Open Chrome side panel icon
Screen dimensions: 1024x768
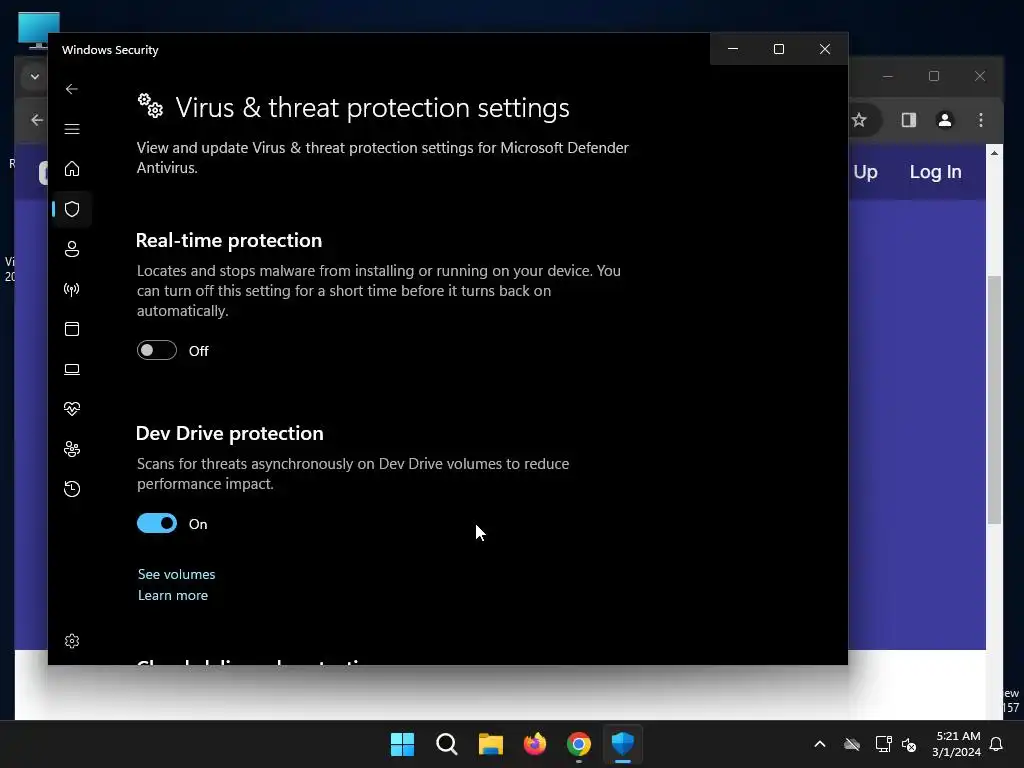[908, 120]
